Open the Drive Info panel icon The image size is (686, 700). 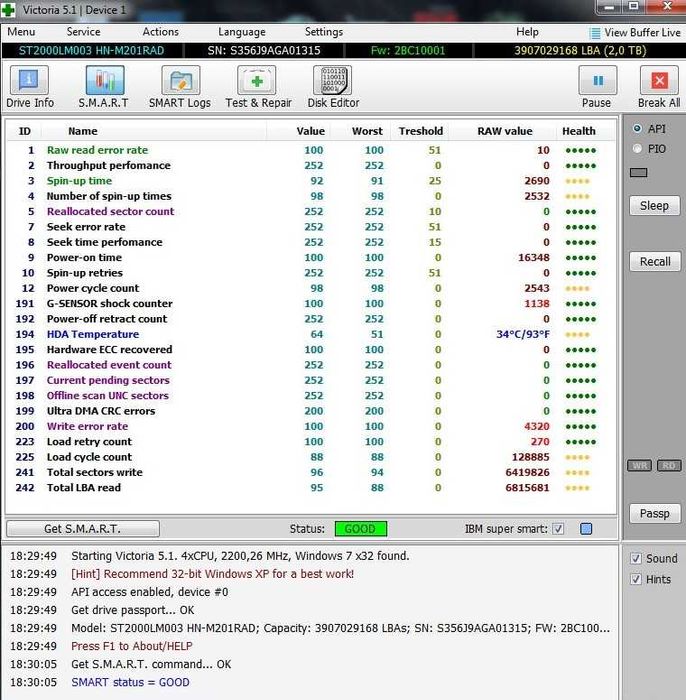pos(29,80)
